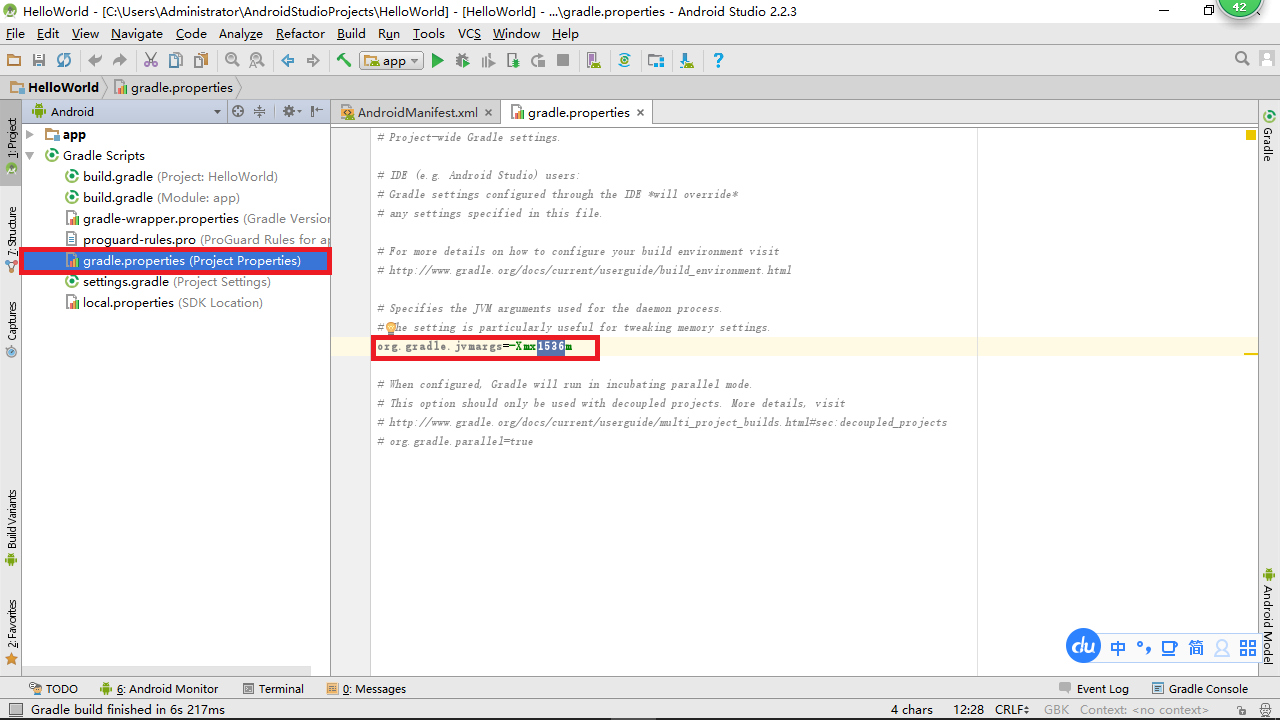Click the intention light bulb in editor
Screen dimensions: 1280x720
[x=391, y=327]
